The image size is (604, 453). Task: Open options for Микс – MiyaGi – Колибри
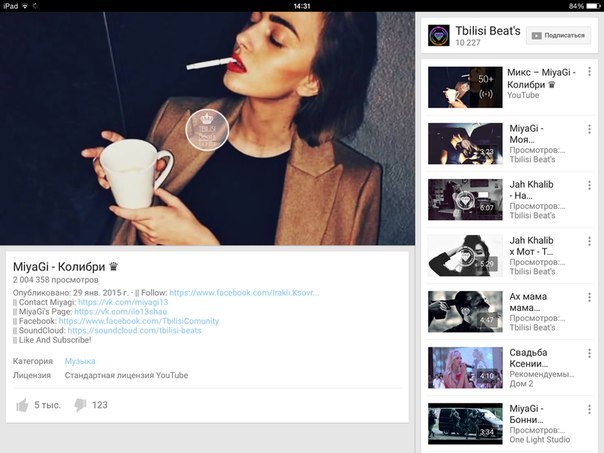point(590,72)
